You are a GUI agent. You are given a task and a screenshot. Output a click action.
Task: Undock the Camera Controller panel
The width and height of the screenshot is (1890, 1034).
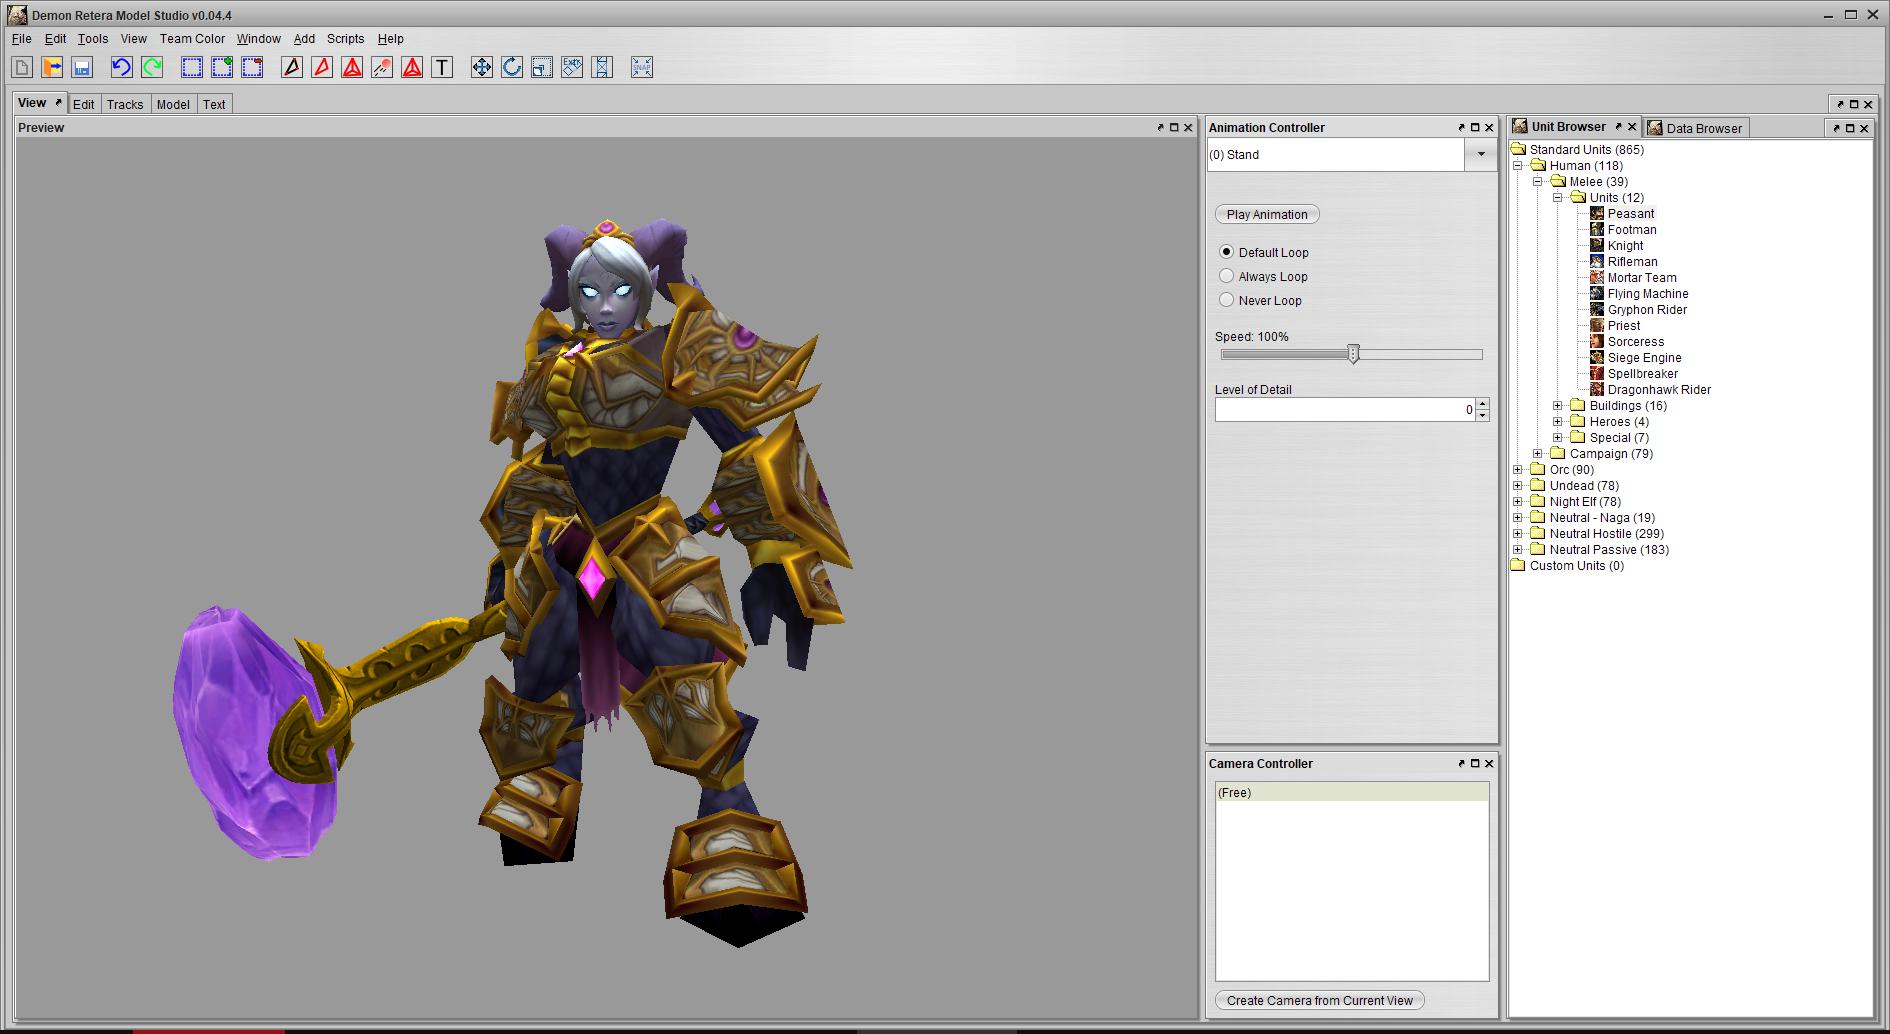tap(1461, 763)
